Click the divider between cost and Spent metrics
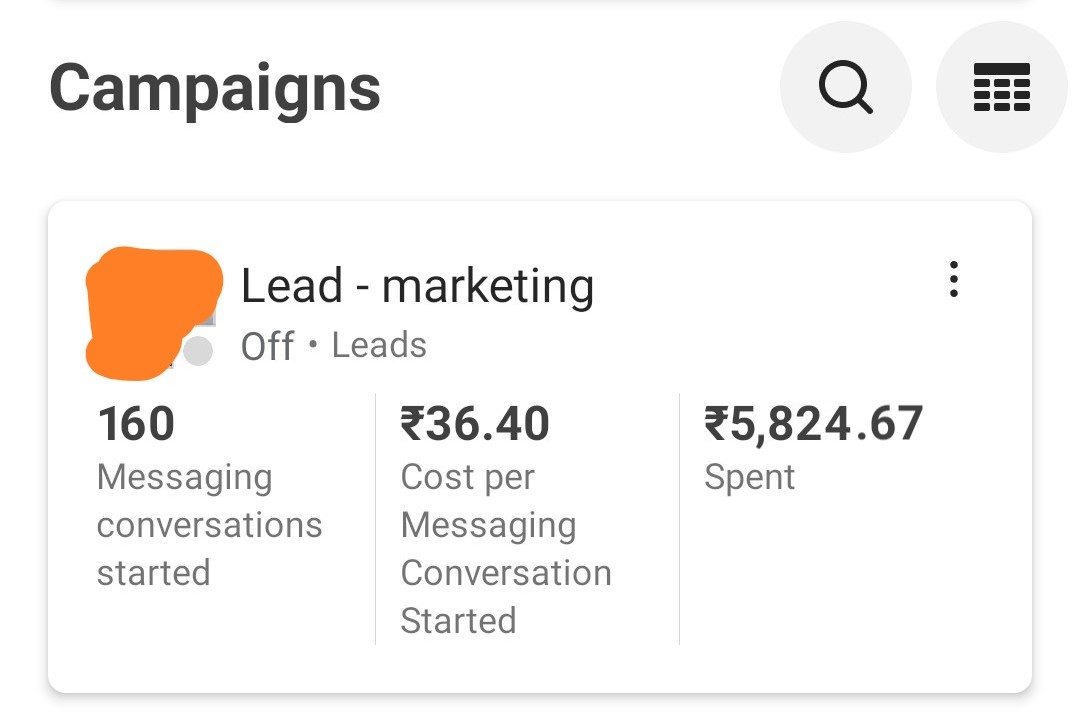This screenshot has width=1080, height=717. coord(679,520)
